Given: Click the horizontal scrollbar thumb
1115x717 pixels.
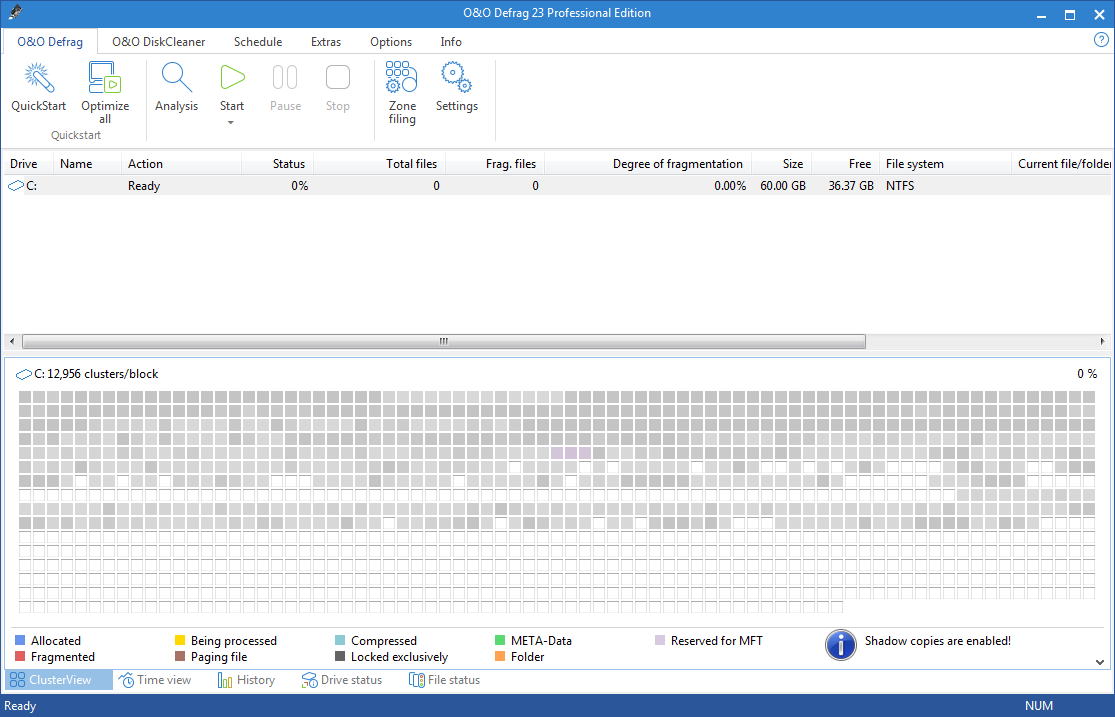Looking at the screenshot, I should (444, 341).
